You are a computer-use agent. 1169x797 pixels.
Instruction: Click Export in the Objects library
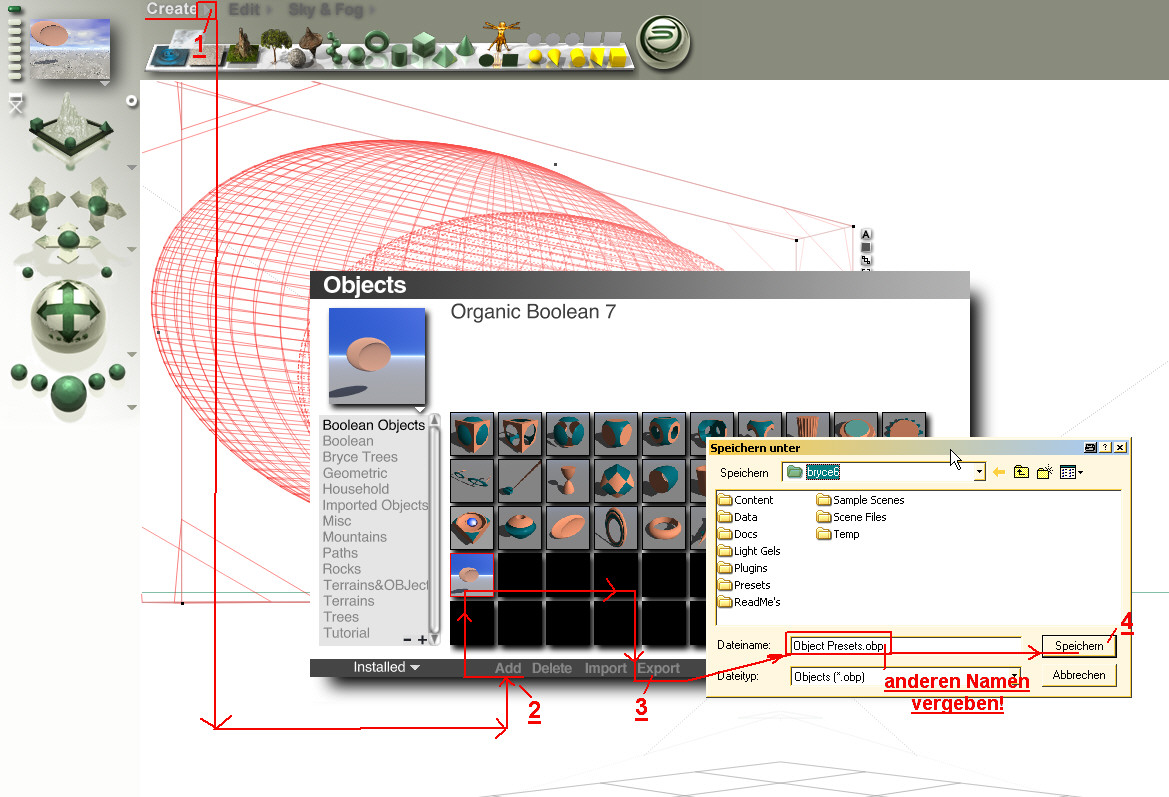point(658,669)
